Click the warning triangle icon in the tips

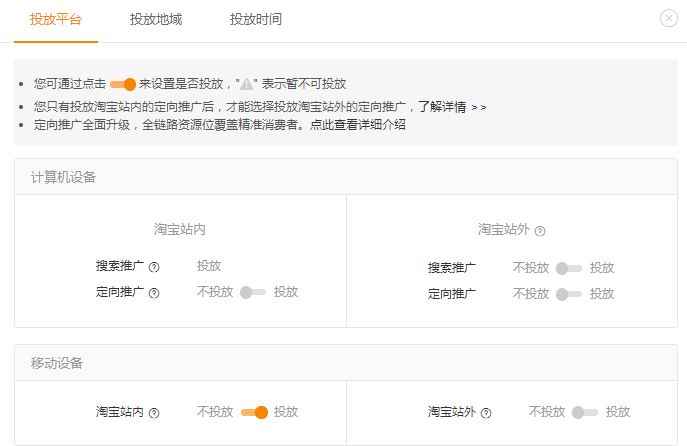(246, 84)
